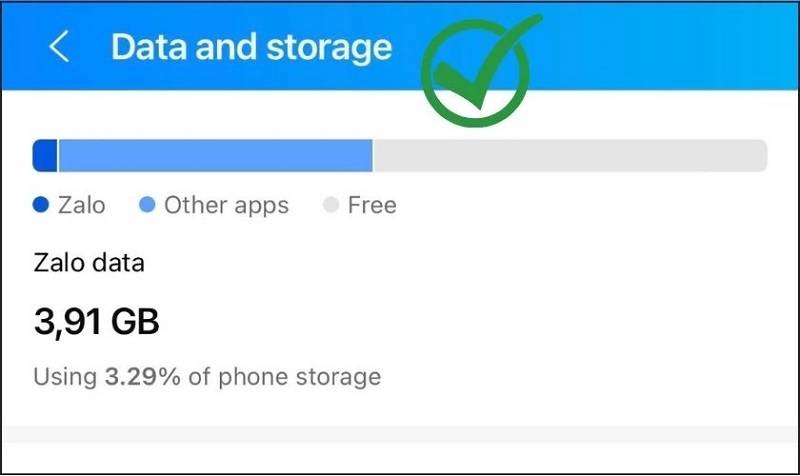The image size is (800, 476).
Task: Click the Data and storage title
Action: (251, 47)
